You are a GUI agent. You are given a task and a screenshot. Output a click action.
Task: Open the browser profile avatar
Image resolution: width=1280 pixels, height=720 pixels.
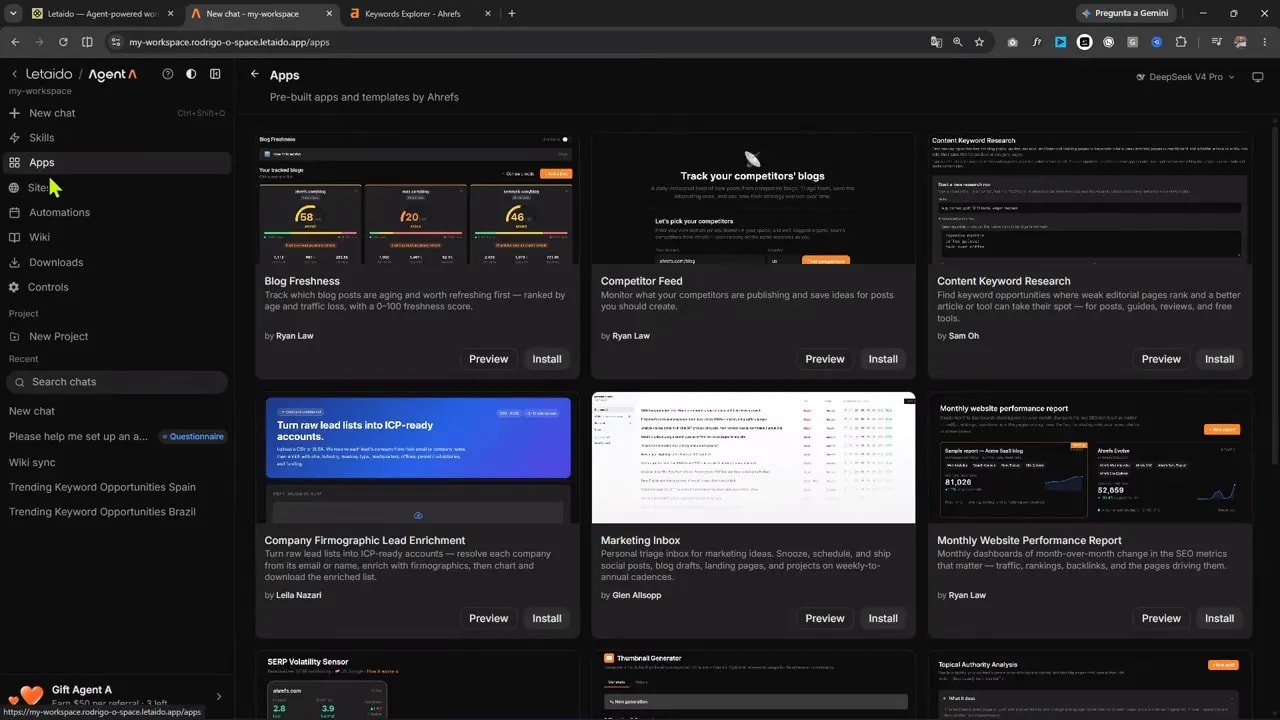point(1241,42)
